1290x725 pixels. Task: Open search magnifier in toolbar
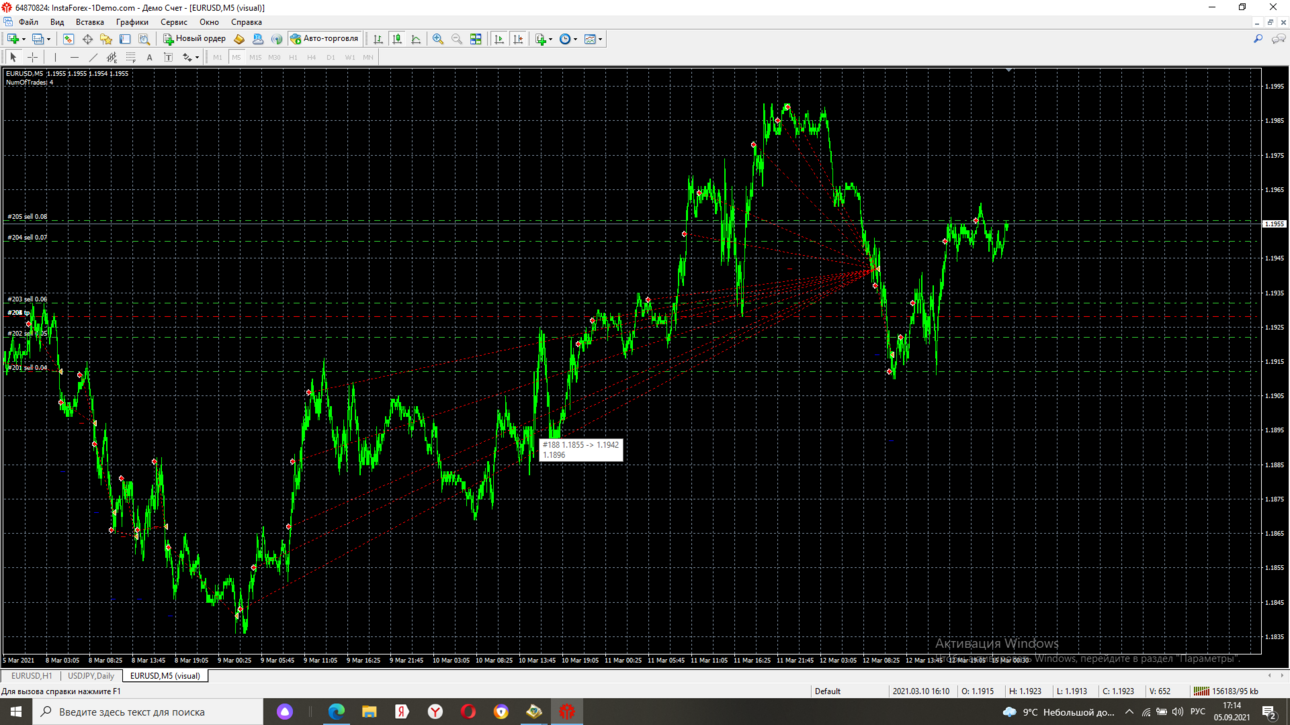(x=1258, y=39)
